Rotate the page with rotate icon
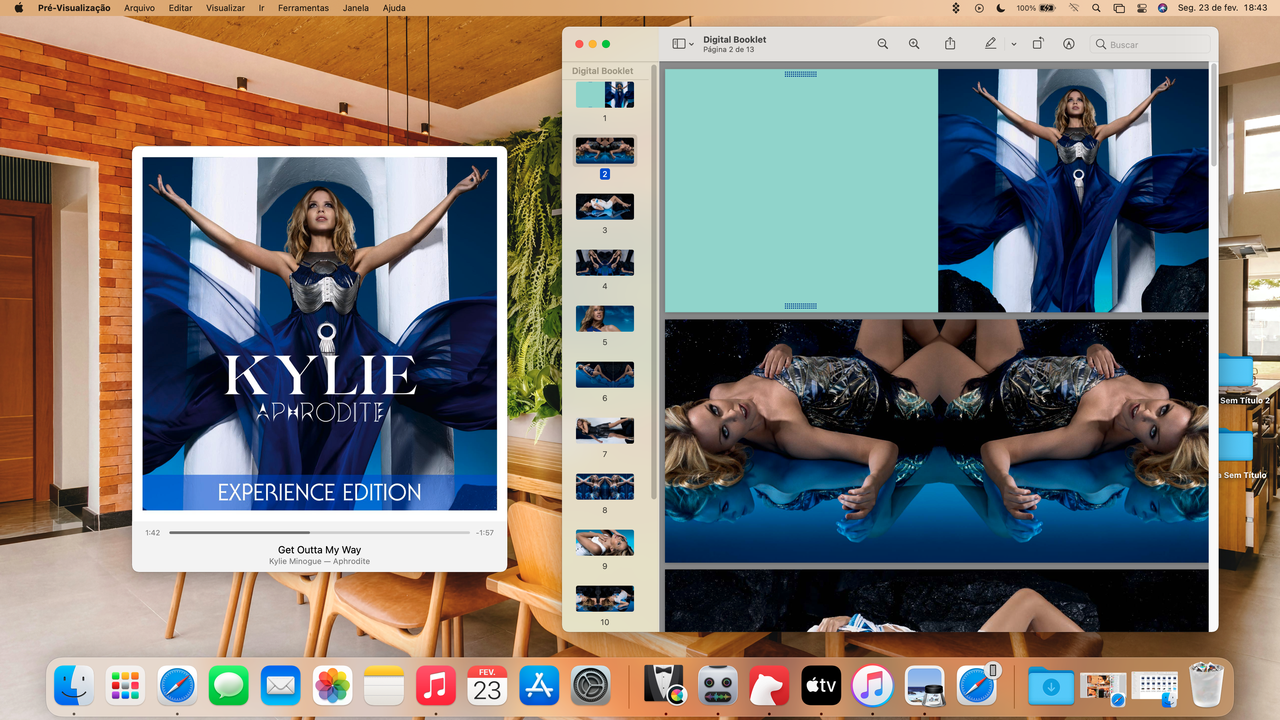The width and height of the screenshot is (1280, 720). (x=1038, y=44)
